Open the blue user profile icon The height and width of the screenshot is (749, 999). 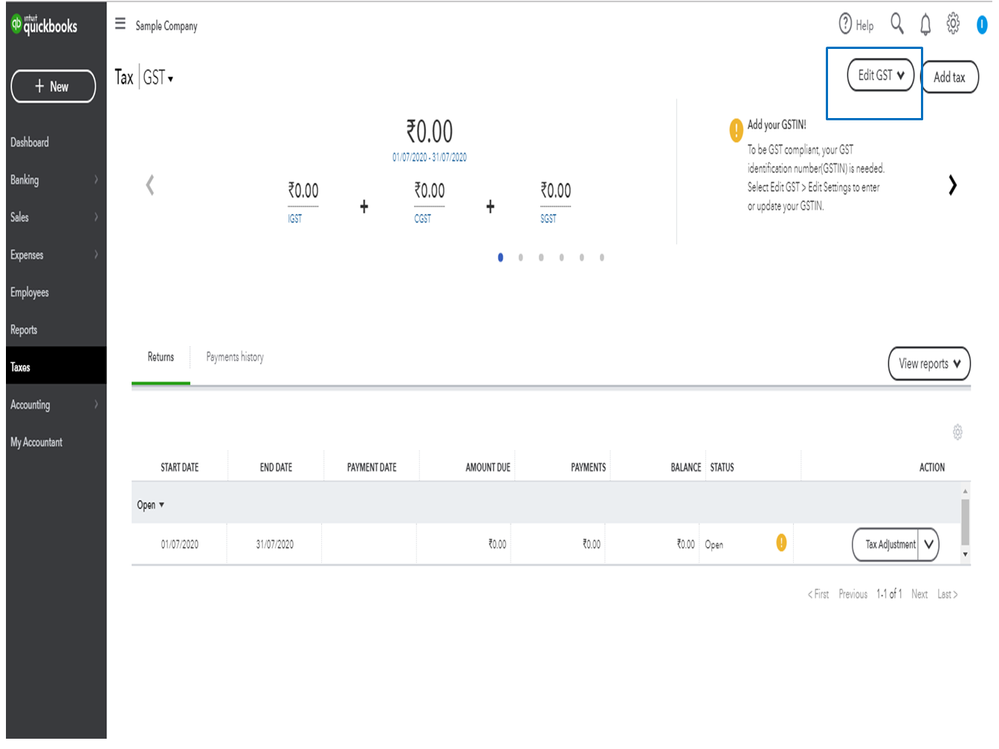click(982, 25)
